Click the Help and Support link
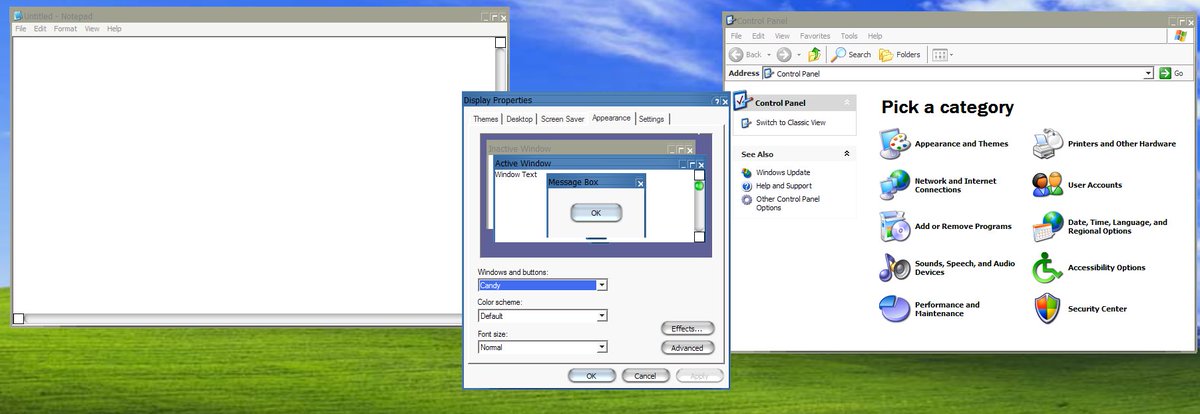 click(x=784, y=186)
